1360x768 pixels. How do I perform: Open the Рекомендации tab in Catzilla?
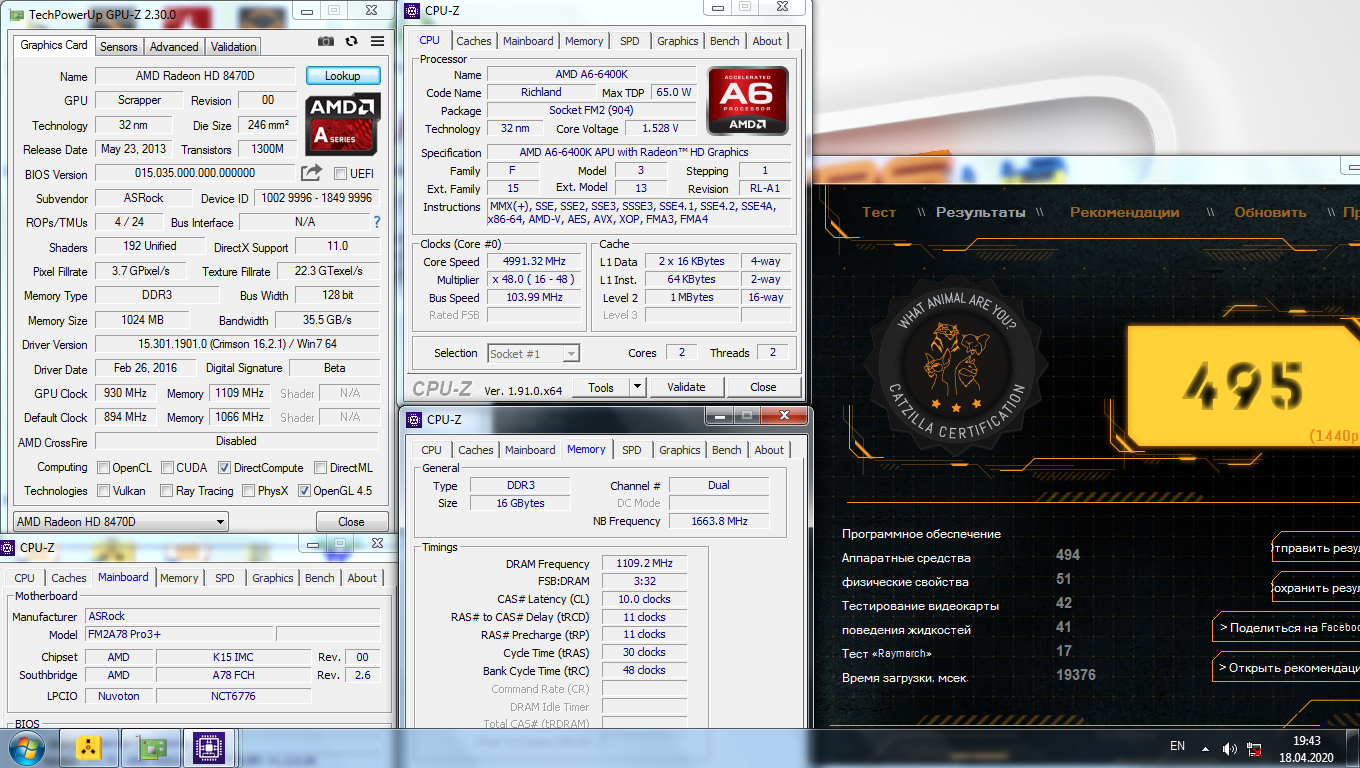point(1124,212)
